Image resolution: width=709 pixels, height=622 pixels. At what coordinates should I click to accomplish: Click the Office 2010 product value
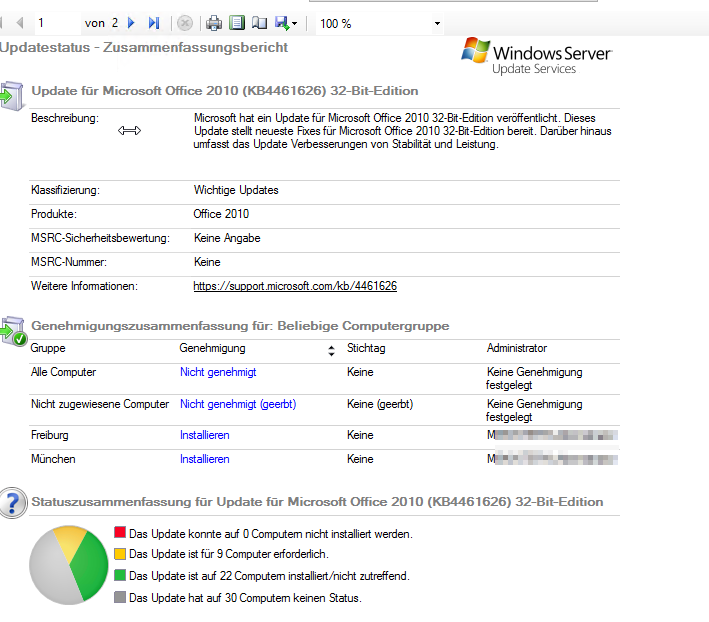221,214
